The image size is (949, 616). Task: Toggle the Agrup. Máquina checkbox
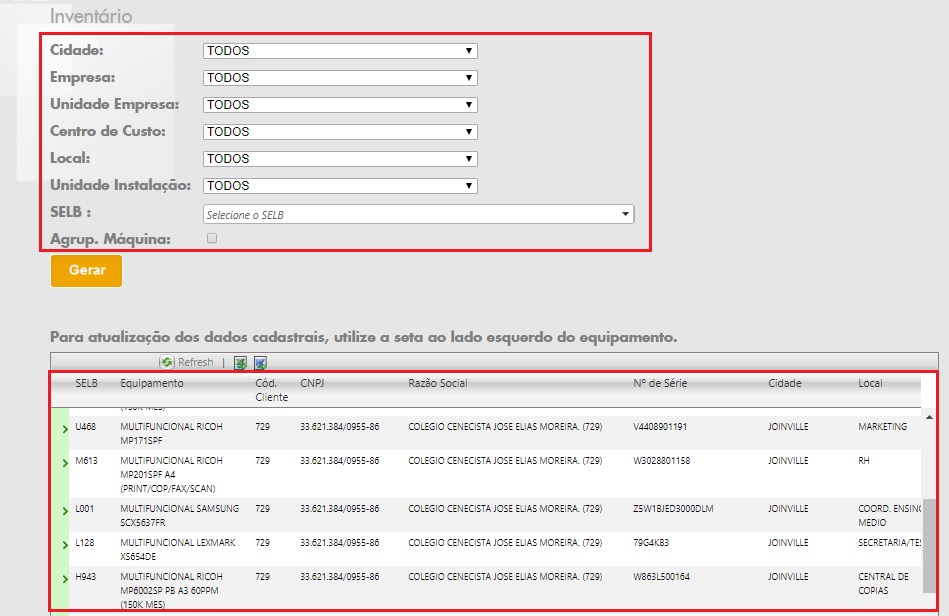(x=212, y=238)
